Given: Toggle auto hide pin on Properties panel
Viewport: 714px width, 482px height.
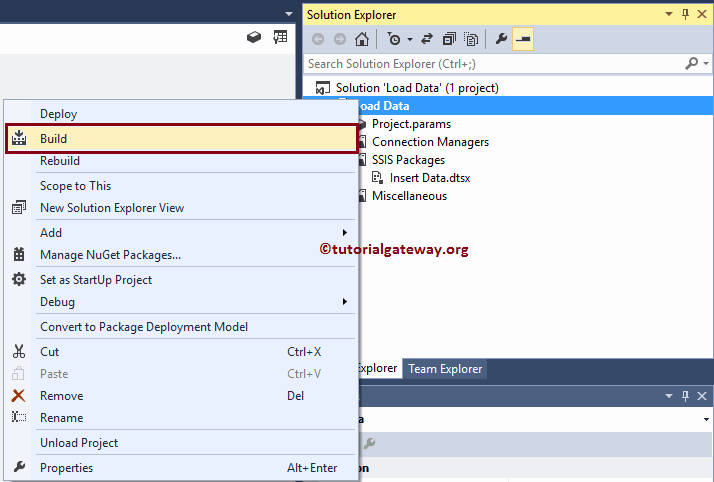Looking at the screenshot, I should 685,396.
